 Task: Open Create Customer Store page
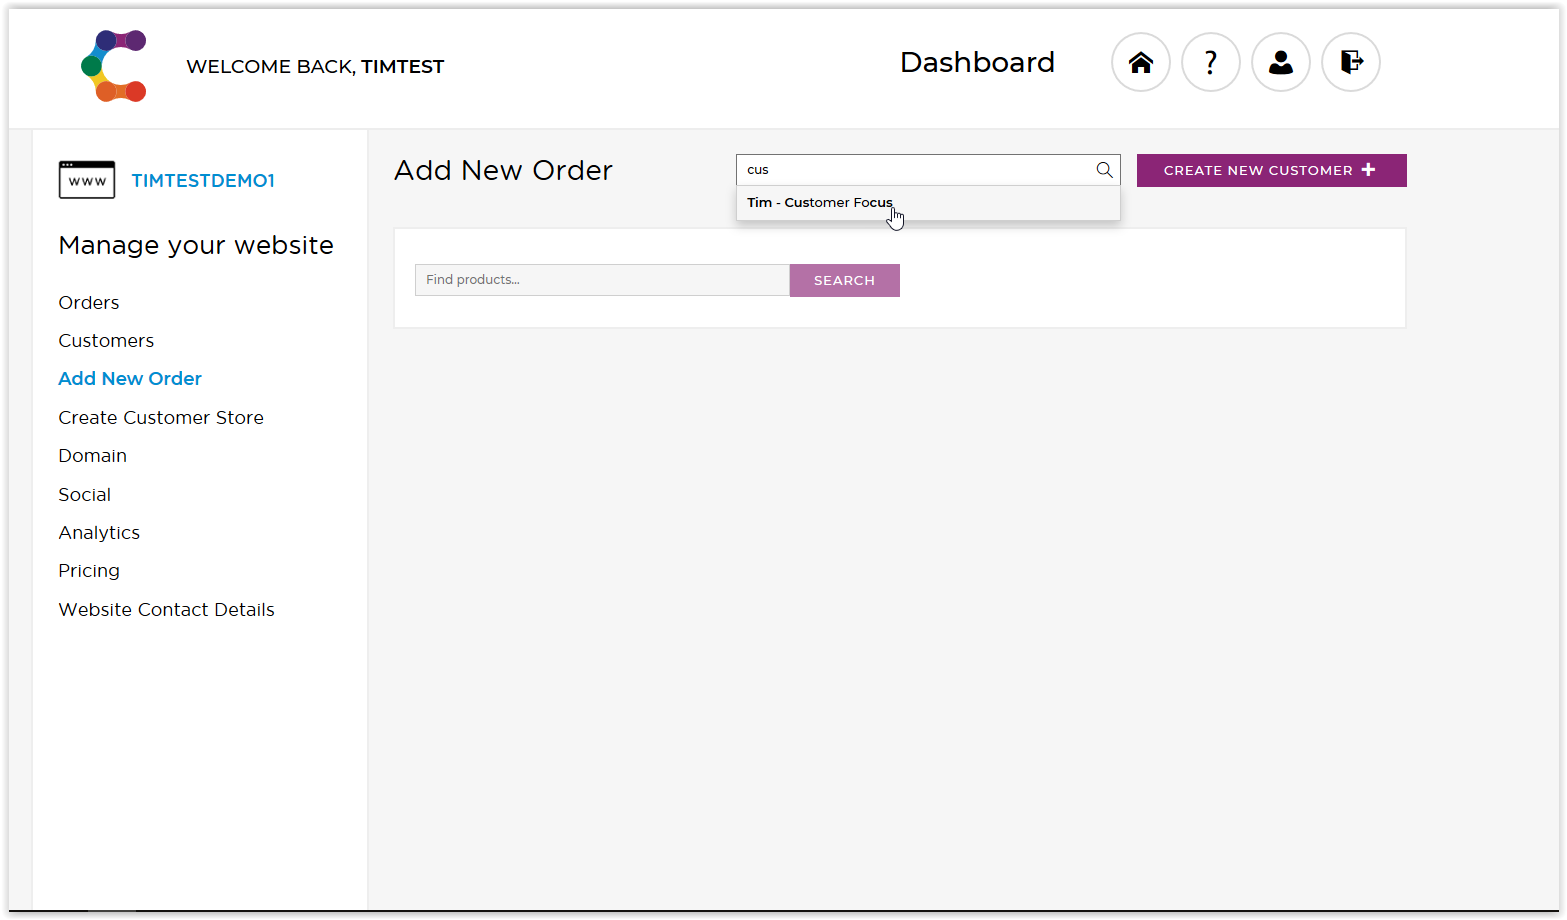pos(161,418)
